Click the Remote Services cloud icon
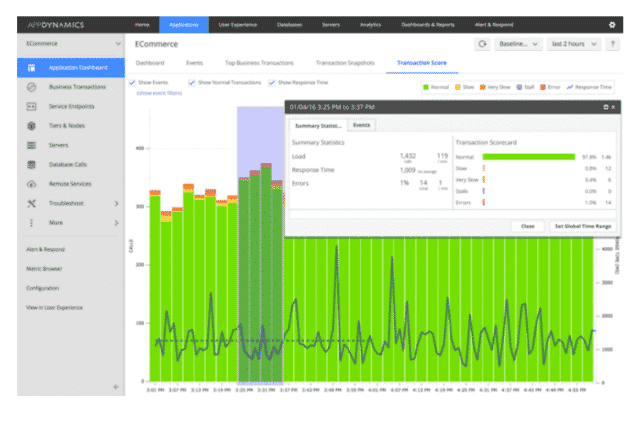The width and height of the screenshot is (638, 422). pos(31,184)
